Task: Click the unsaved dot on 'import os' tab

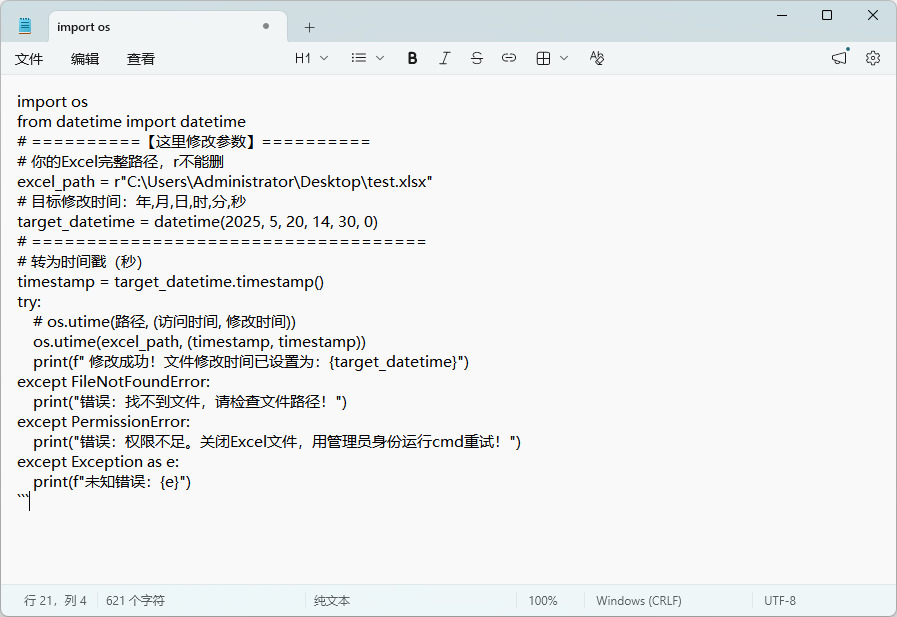Action: click(x=266, y=26)
